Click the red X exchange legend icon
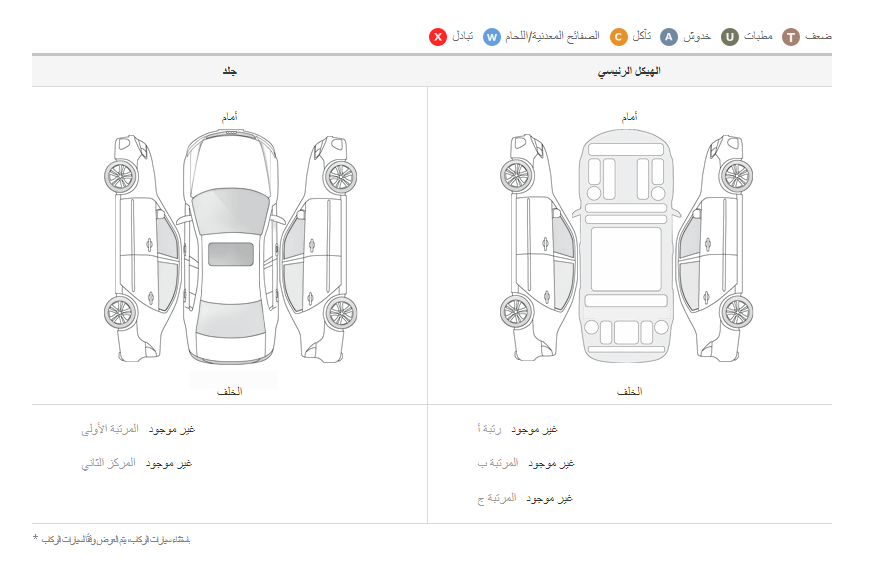The width and height of the screenshot is (871, 575). click(438, 37)
